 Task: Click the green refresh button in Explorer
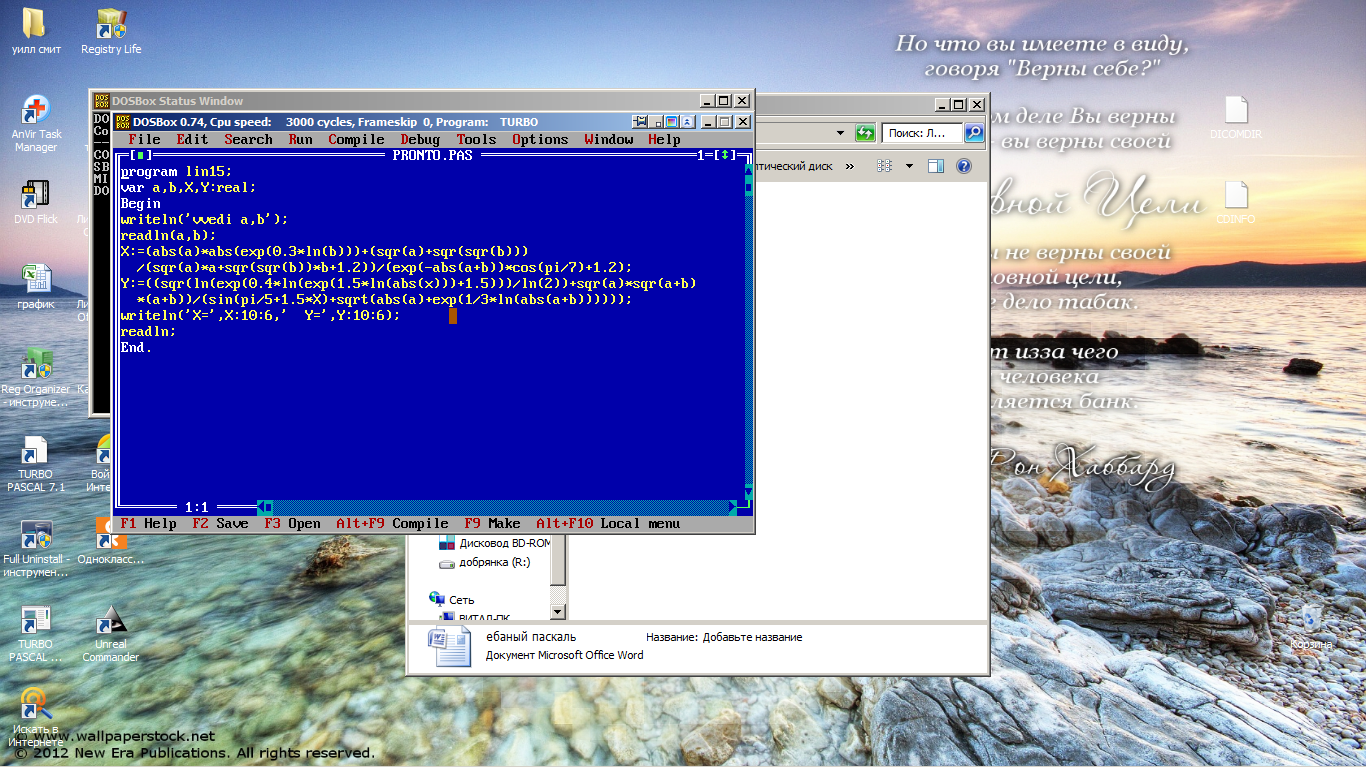(x=866, y=133)
